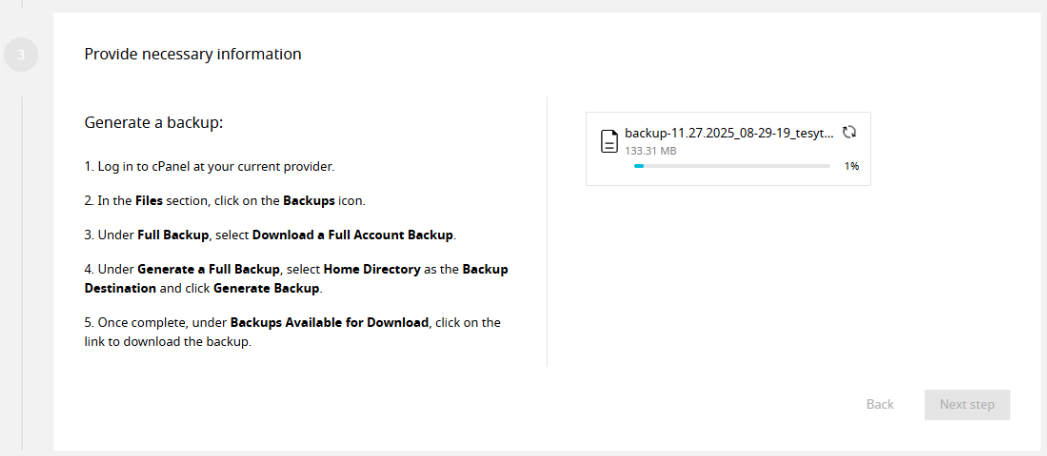Click the backup file document icon
The image size is (1047, 456).
click(x=608, y=142)
